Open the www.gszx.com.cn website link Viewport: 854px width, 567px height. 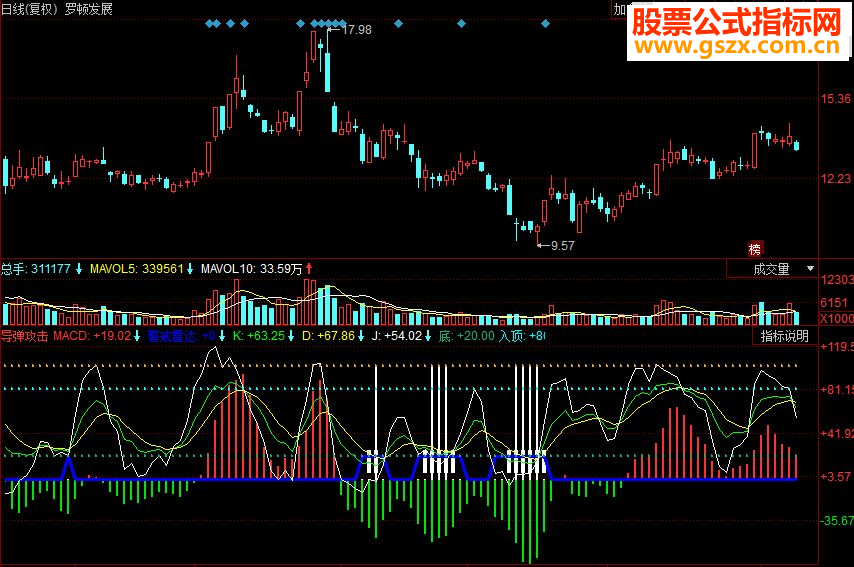(737, 47)
